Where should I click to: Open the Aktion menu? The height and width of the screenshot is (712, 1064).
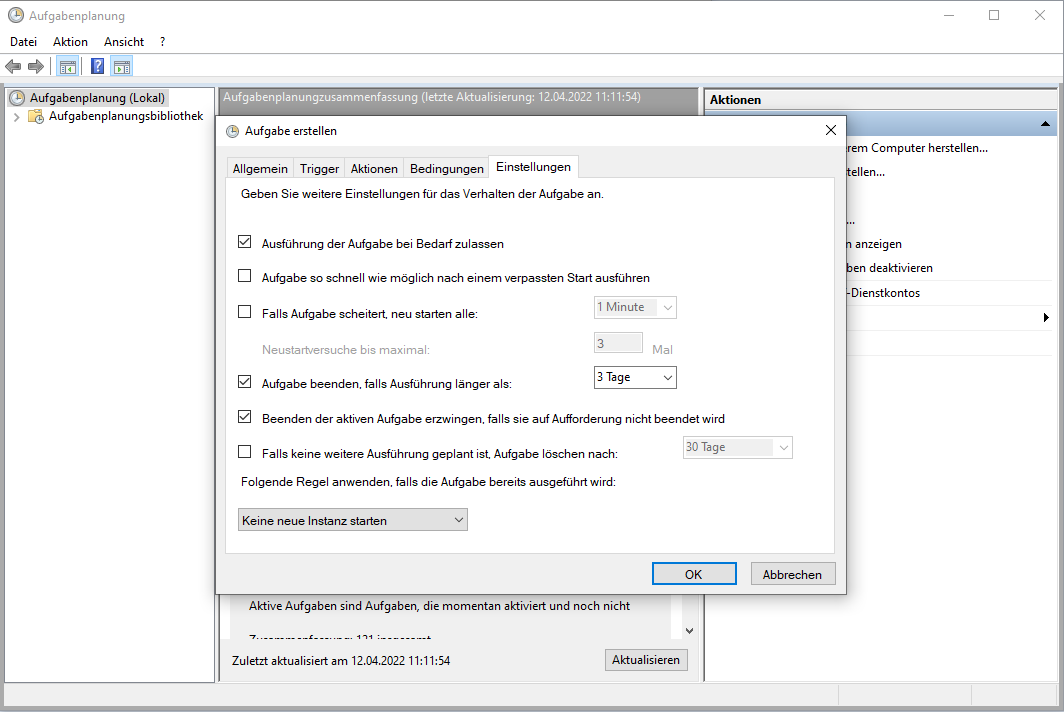click(x=71, y=42)
